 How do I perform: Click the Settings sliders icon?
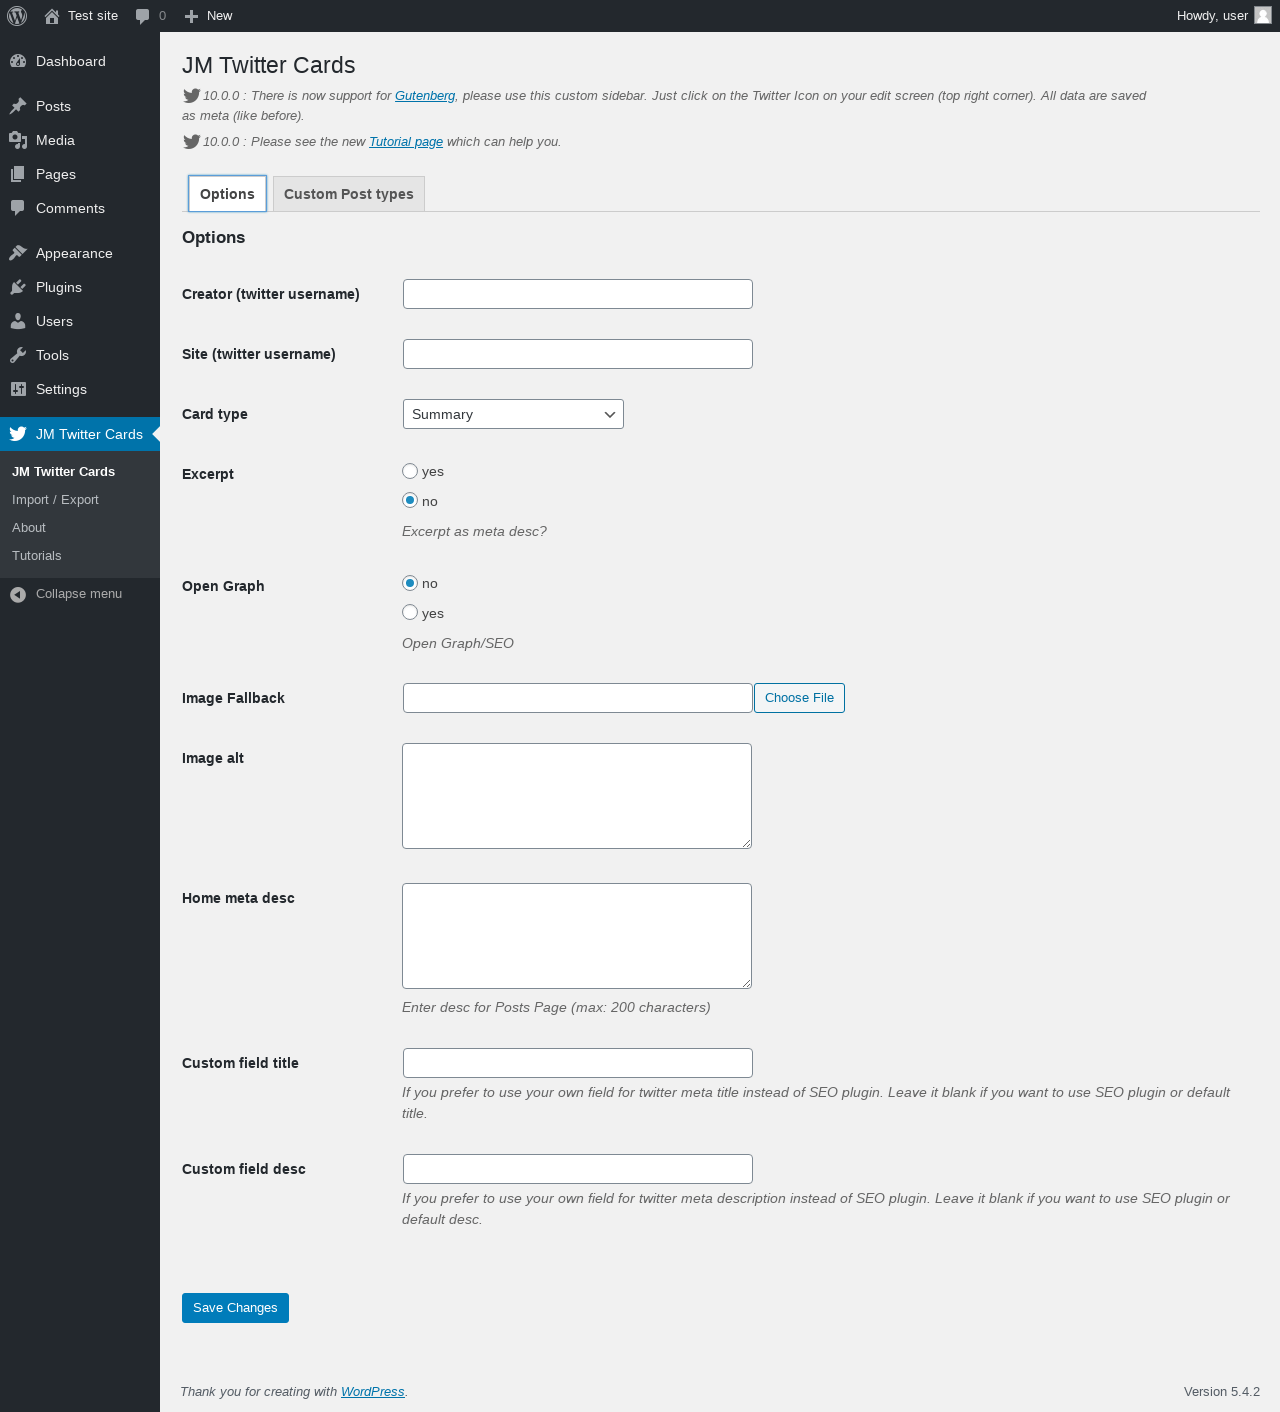click(x=18, y=389)
